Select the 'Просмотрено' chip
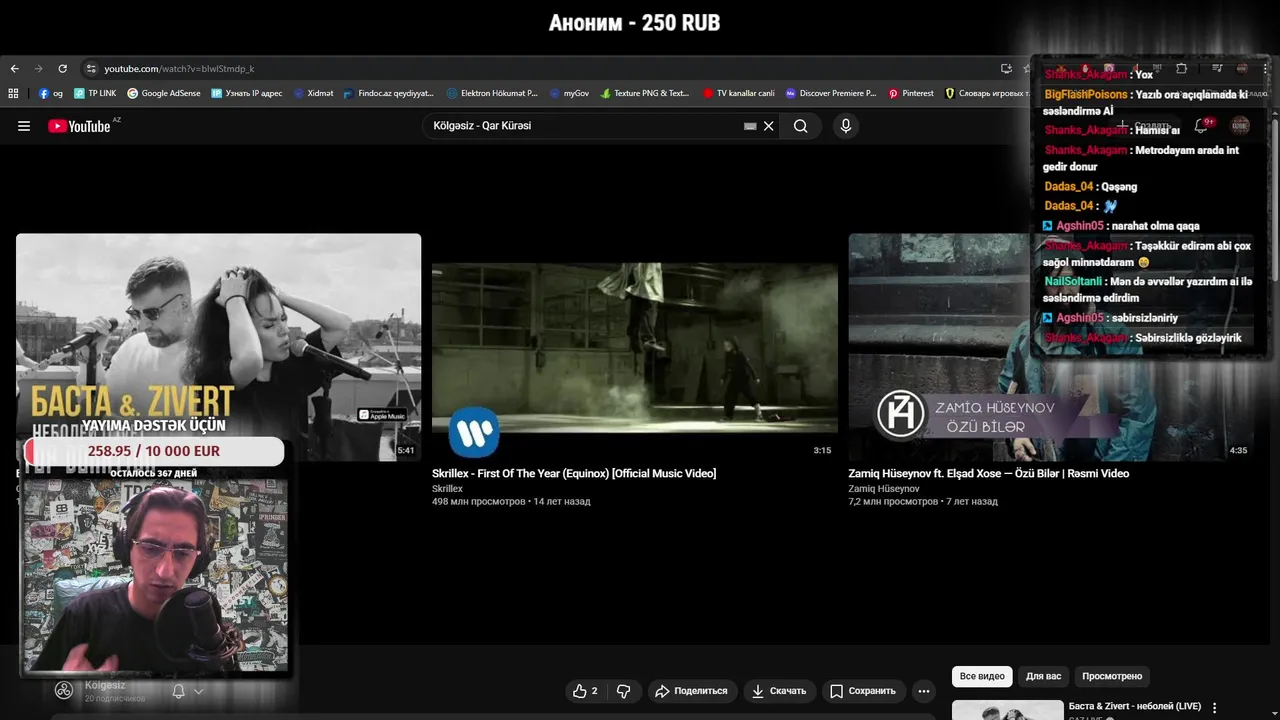 pos(1112,677)
